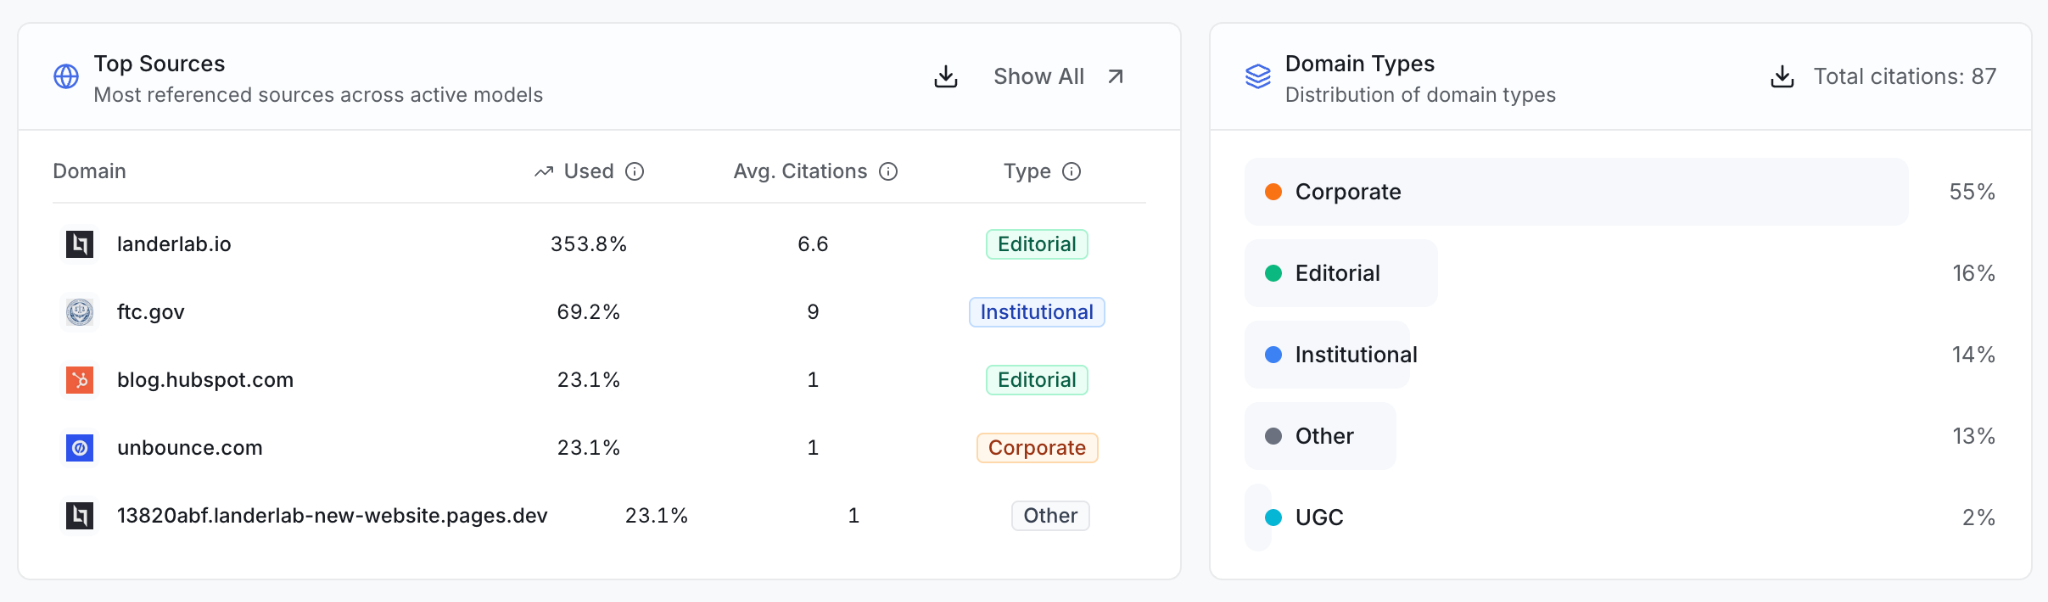This screenshot has height=602, width=2048.
Task: Click the Corporate distribution bar
Action: click(1576, 192)
